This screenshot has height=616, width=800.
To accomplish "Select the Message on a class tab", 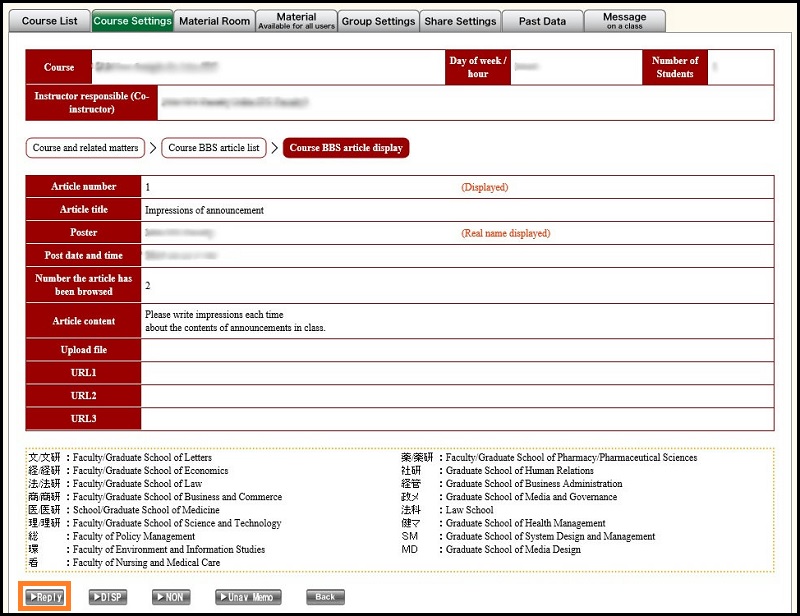I will 625,21.
